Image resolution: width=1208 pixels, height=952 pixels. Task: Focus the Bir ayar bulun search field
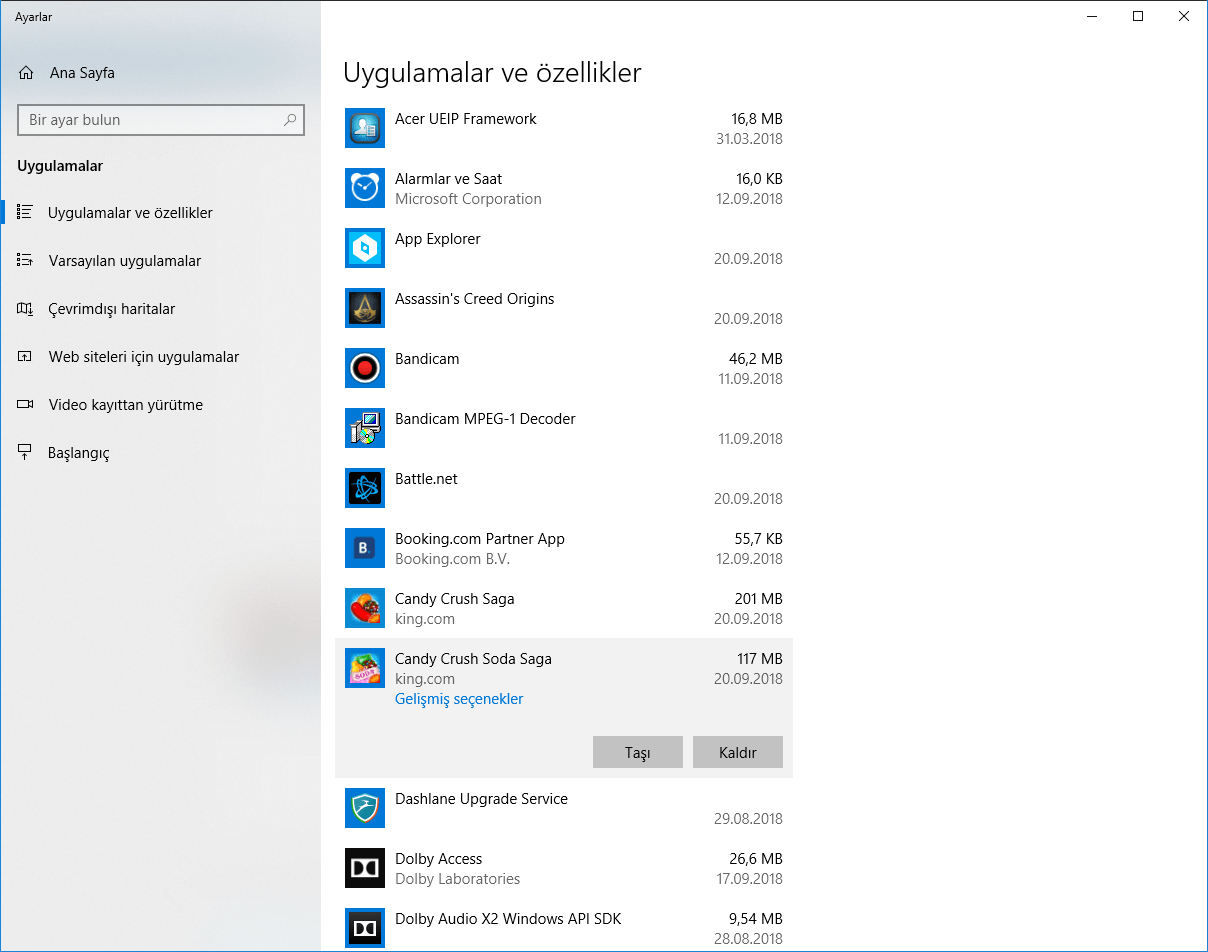pyautogui.click(x=161, y=120)
